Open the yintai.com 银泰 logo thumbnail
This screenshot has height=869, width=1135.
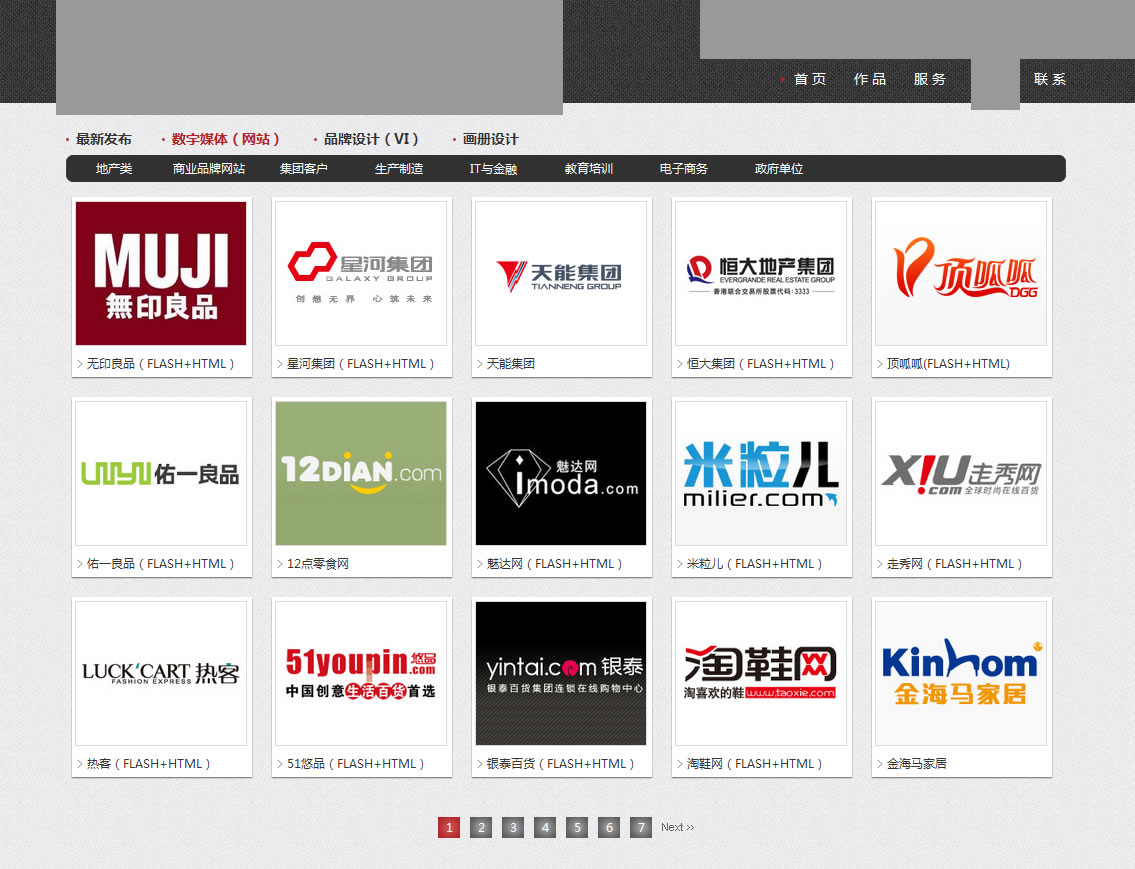pyautogui.click(x=561, y=673)
